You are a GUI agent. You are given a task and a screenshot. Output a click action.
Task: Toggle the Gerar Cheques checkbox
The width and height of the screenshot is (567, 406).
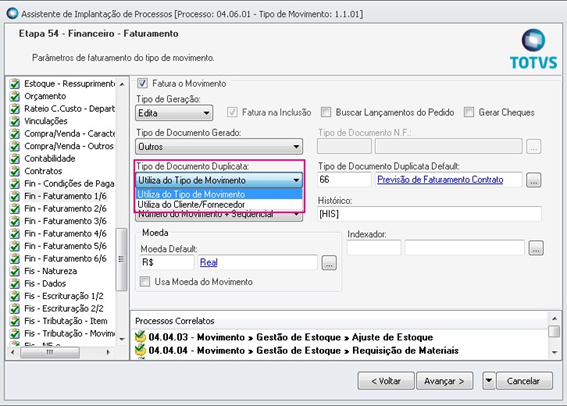click(x=469, y=112)
